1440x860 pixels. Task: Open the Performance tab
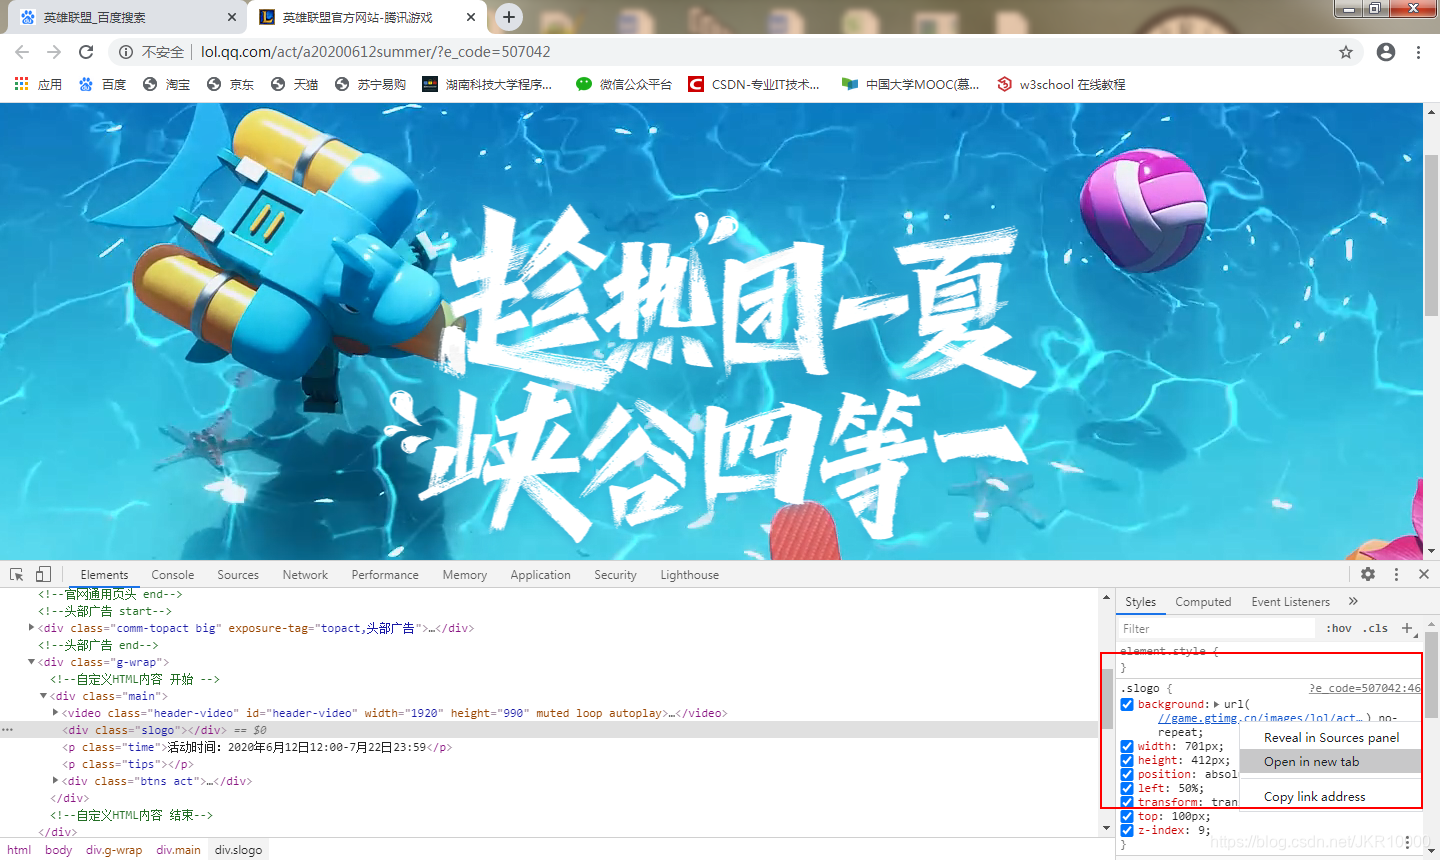pos(385,575)
